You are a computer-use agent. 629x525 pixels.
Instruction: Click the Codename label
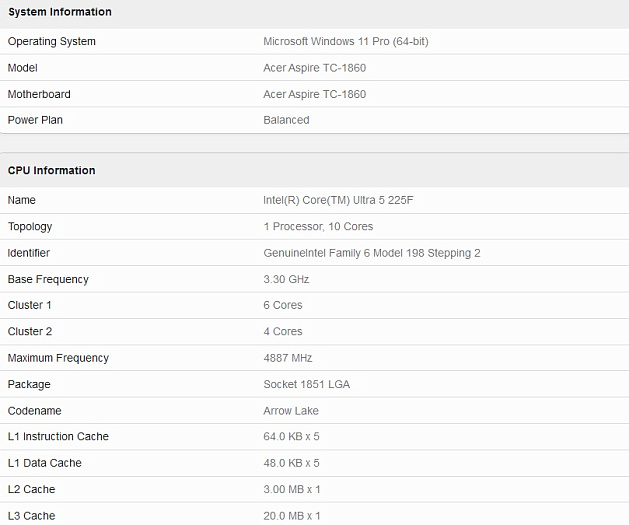(x=34, y=411)
